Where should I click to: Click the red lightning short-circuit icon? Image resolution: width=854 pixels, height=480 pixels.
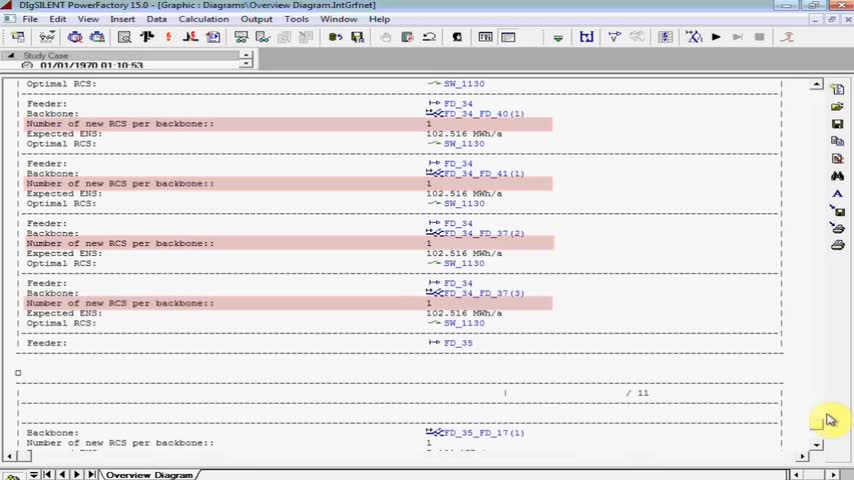pos(168,37)
